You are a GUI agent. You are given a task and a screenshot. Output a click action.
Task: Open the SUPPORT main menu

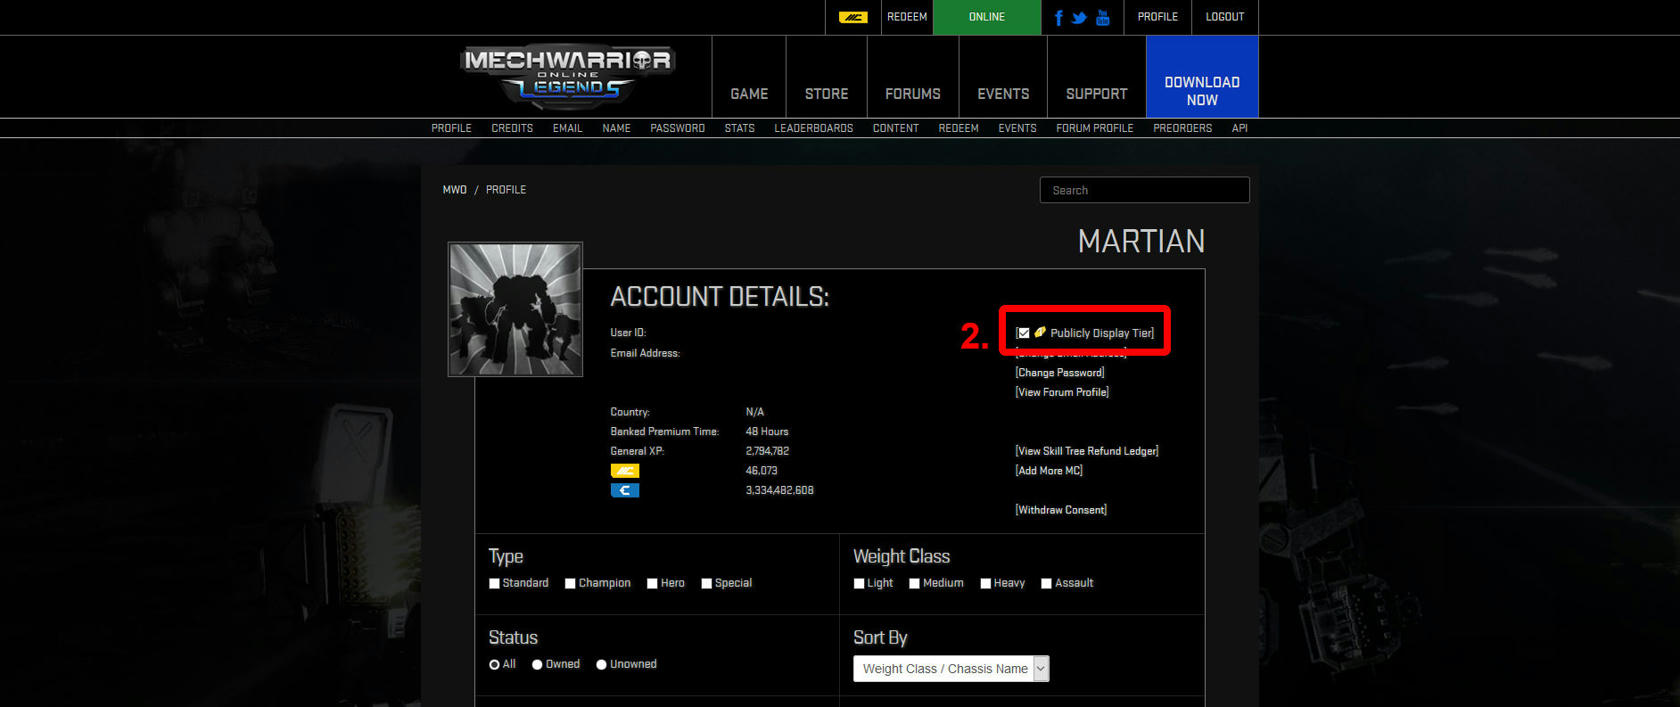[1096, 94]
